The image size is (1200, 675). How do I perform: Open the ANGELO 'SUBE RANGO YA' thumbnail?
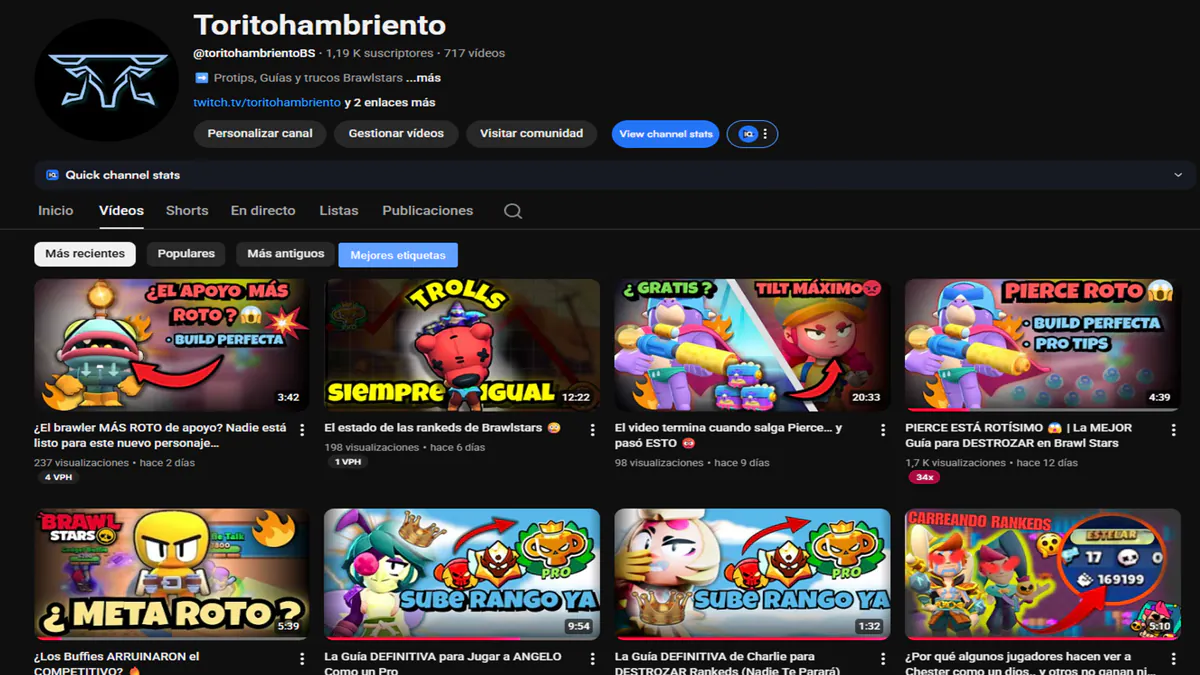[462, 574]
